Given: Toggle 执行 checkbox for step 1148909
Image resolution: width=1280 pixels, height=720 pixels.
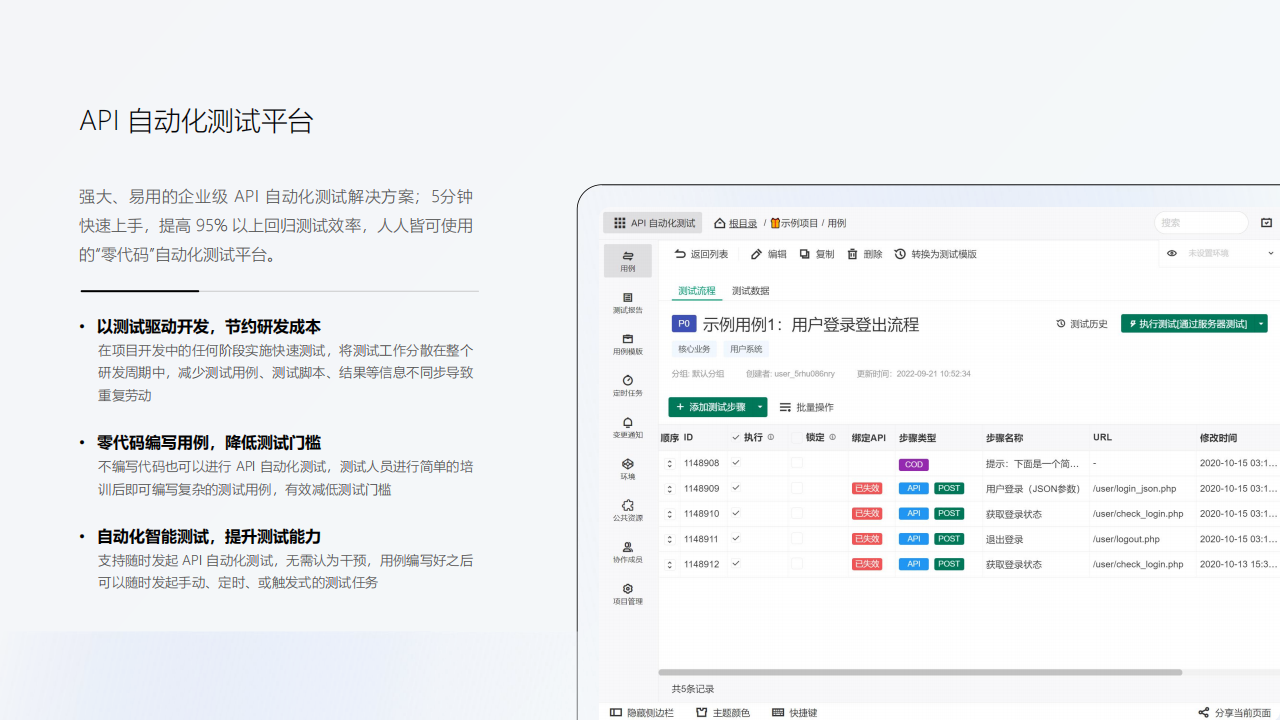Looking at the screenshot, I should coord(736,488).
